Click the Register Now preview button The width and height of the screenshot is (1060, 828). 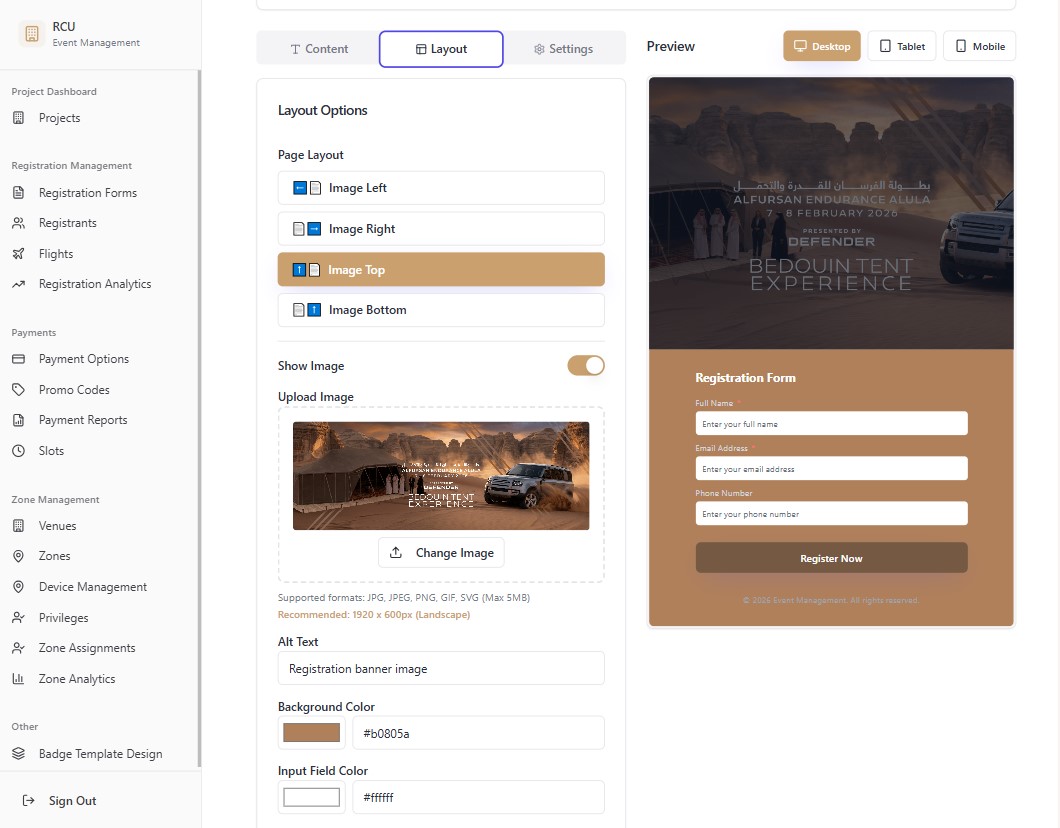pyautogui.click(x=831, y=557)
